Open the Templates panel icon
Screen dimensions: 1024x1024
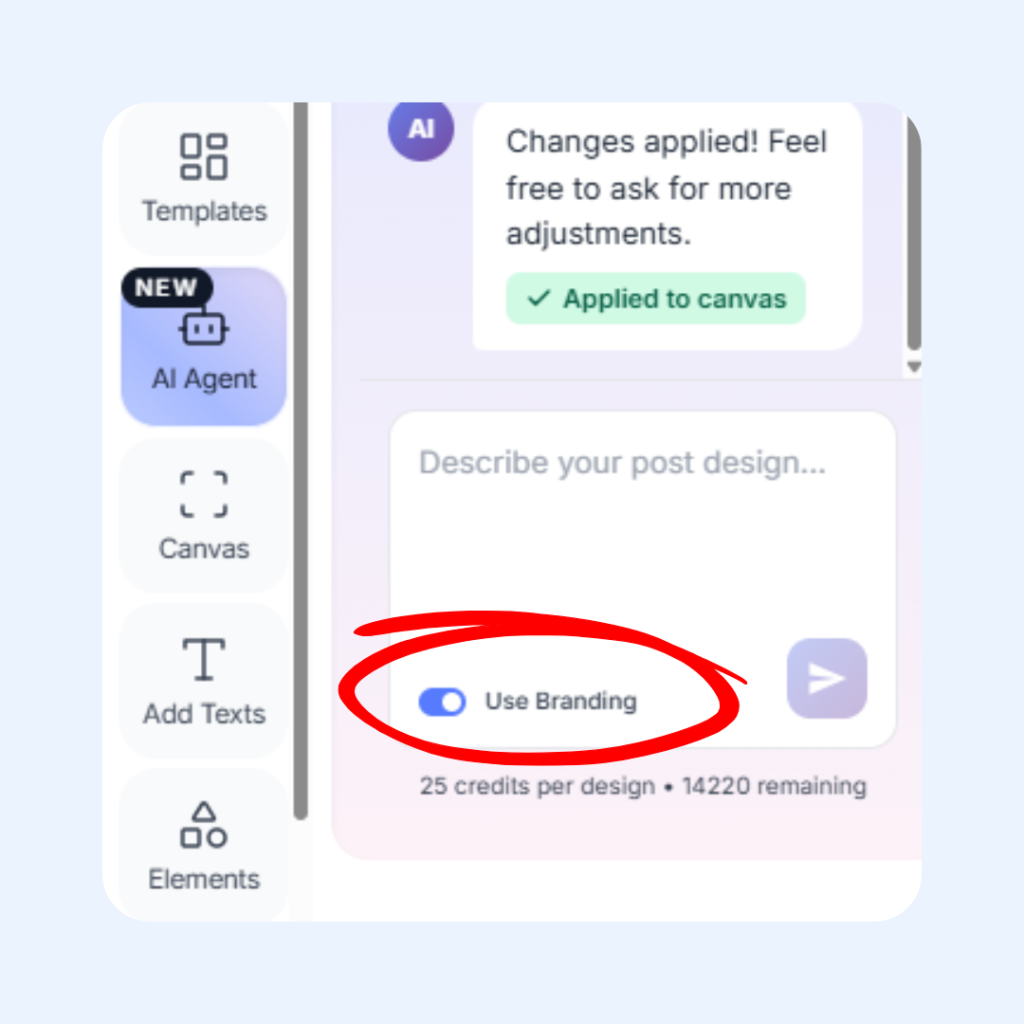[x=204, y=157]
